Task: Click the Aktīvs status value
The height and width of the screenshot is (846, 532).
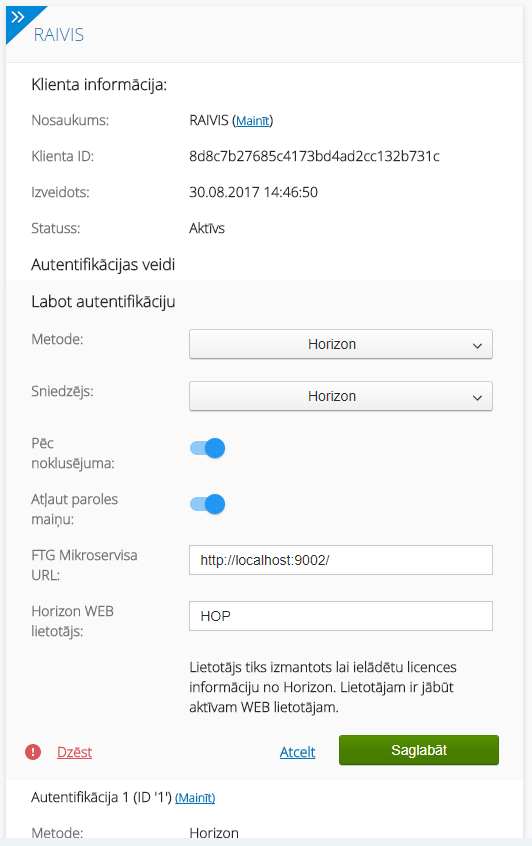Action: pos(207,228)
